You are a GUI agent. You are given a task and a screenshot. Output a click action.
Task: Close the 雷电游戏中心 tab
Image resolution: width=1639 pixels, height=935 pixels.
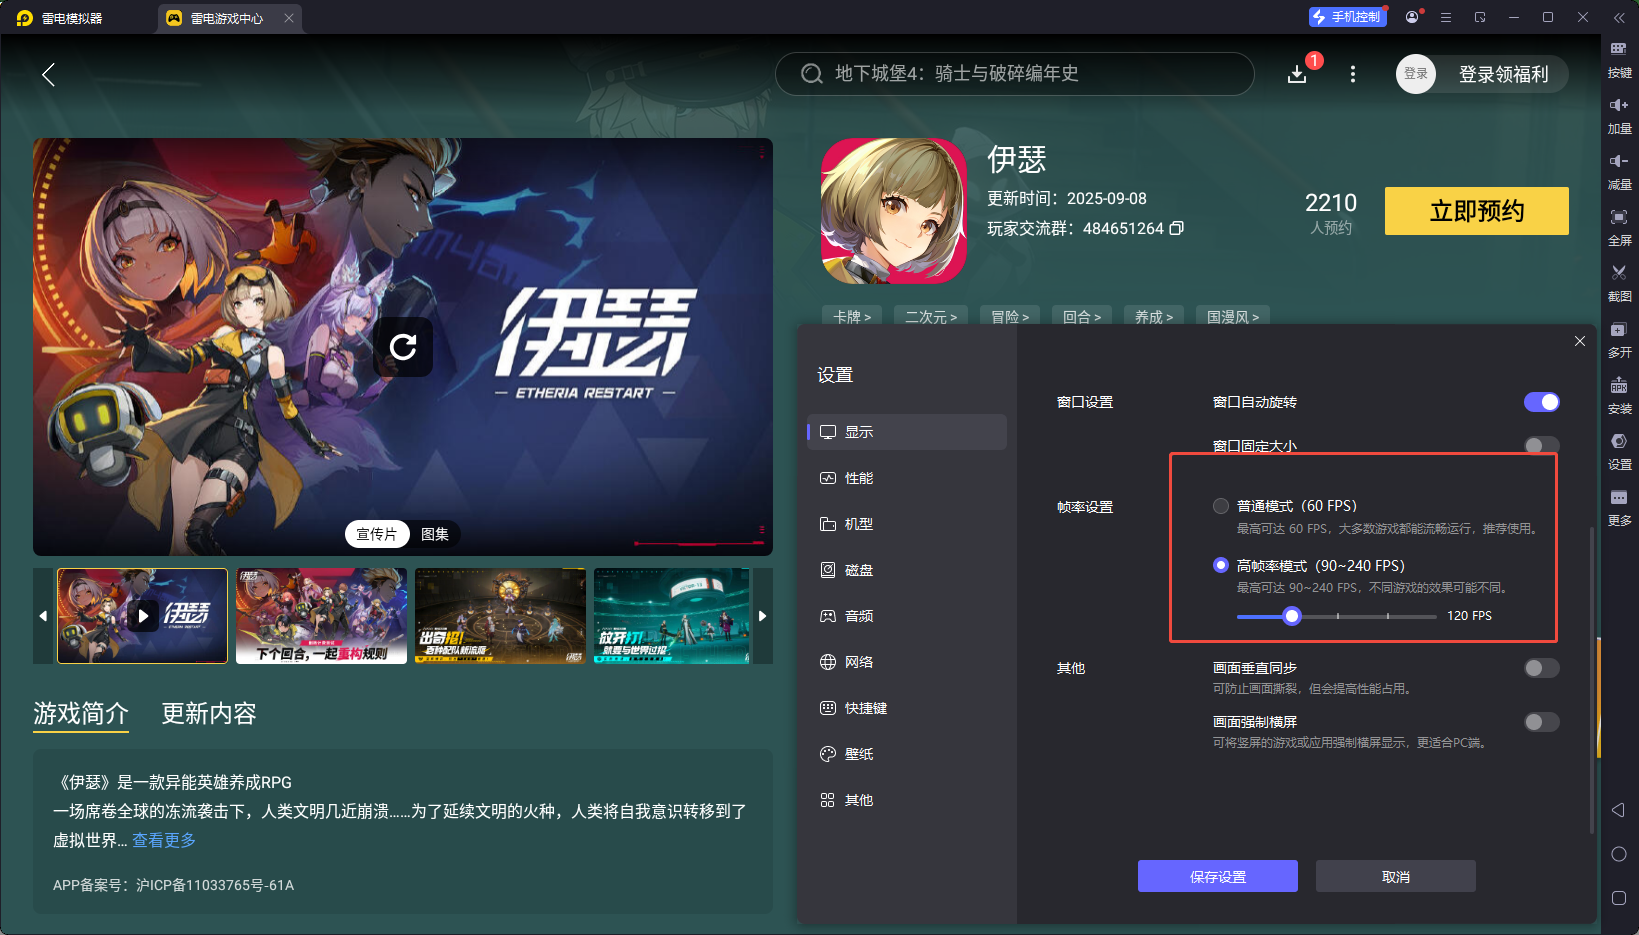coord(289,18)
